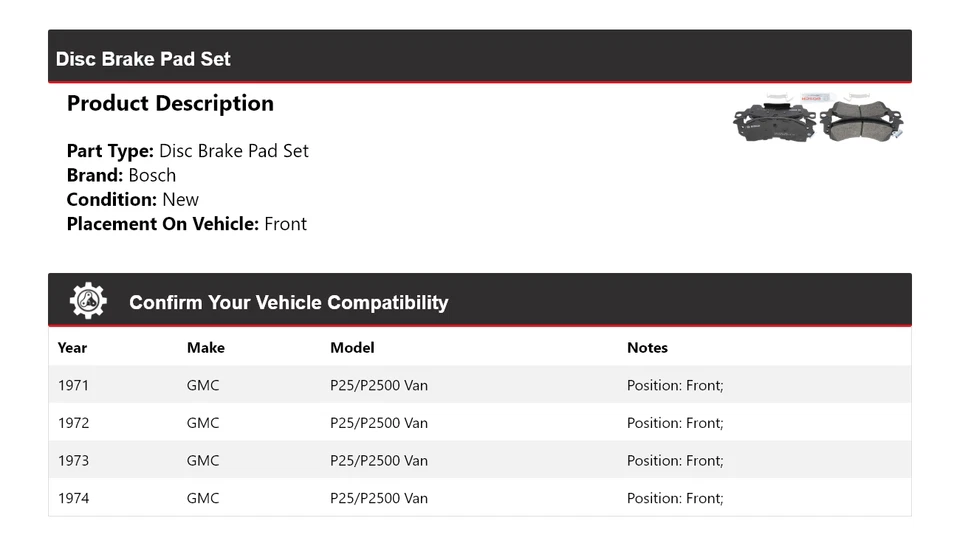
Task: Click Position: Front note in 1973 row
Action: [x=675, y=461]
